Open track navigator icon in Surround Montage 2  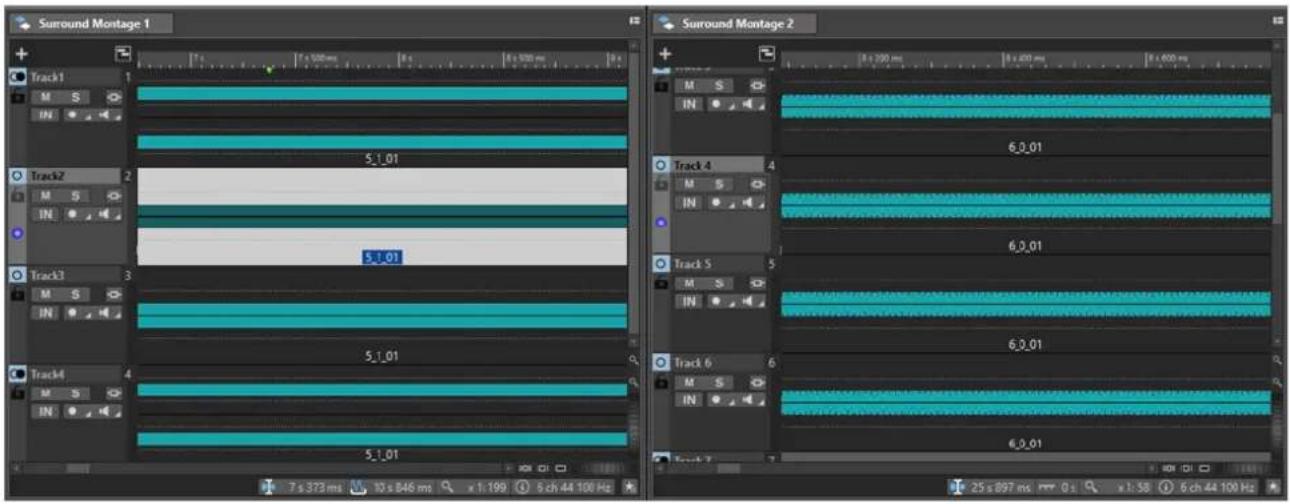[767, 54]
